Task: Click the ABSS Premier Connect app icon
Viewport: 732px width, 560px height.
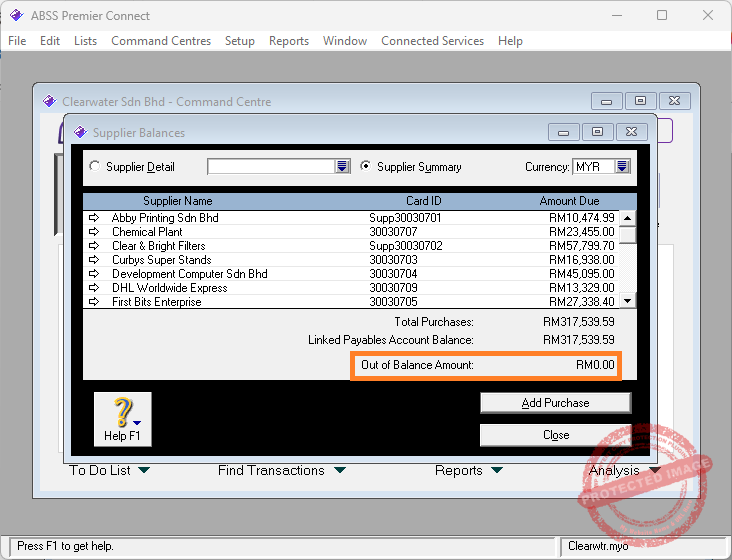Action: (x=16, y=15)
